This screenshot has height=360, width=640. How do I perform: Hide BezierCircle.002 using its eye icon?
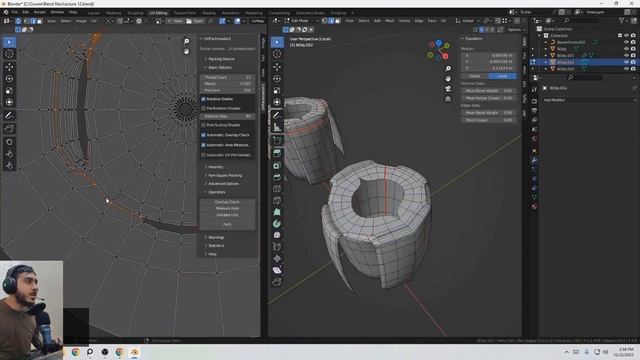tap(626, 42)
